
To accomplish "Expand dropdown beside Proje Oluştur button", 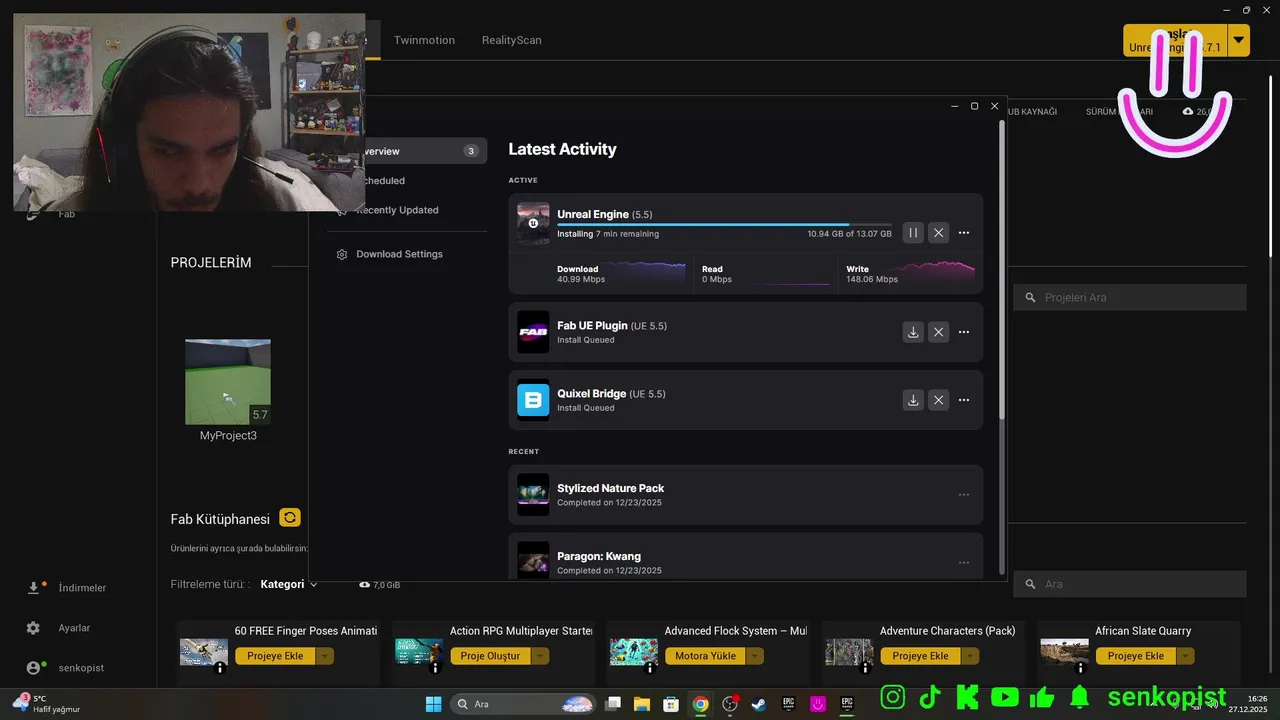I will (540, 656).
